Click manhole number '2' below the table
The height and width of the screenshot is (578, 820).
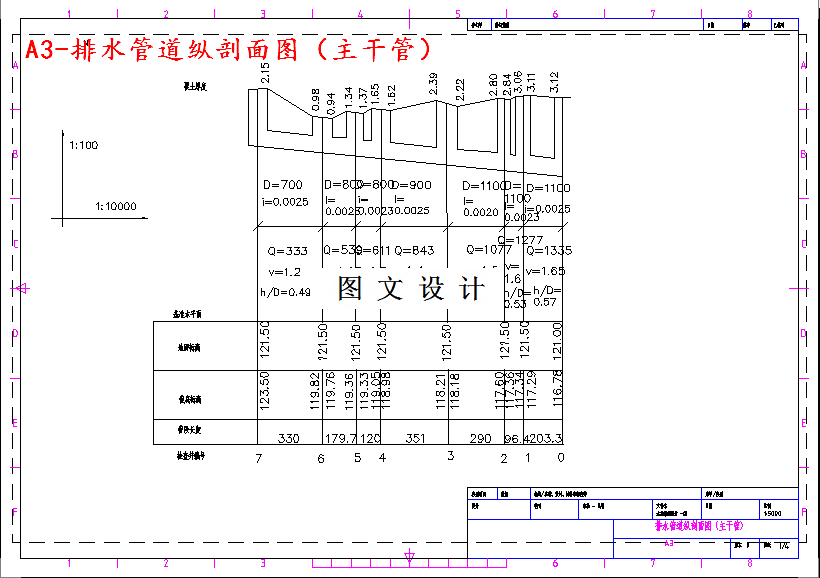pos(504,459)
